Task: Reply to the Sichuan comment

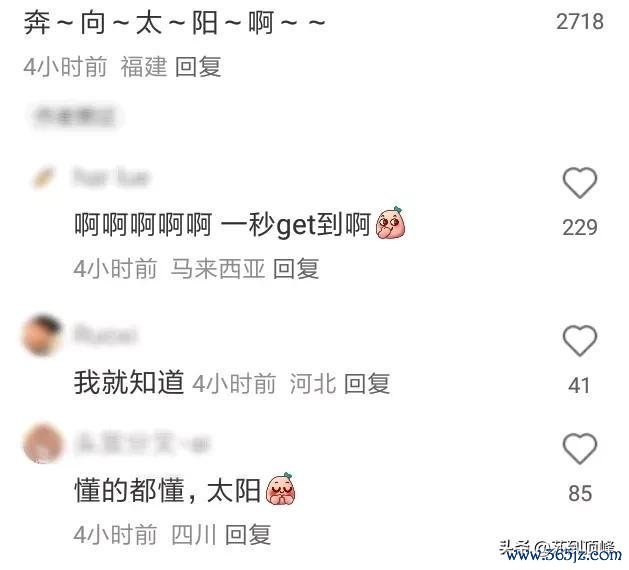Action: [248, 534]
